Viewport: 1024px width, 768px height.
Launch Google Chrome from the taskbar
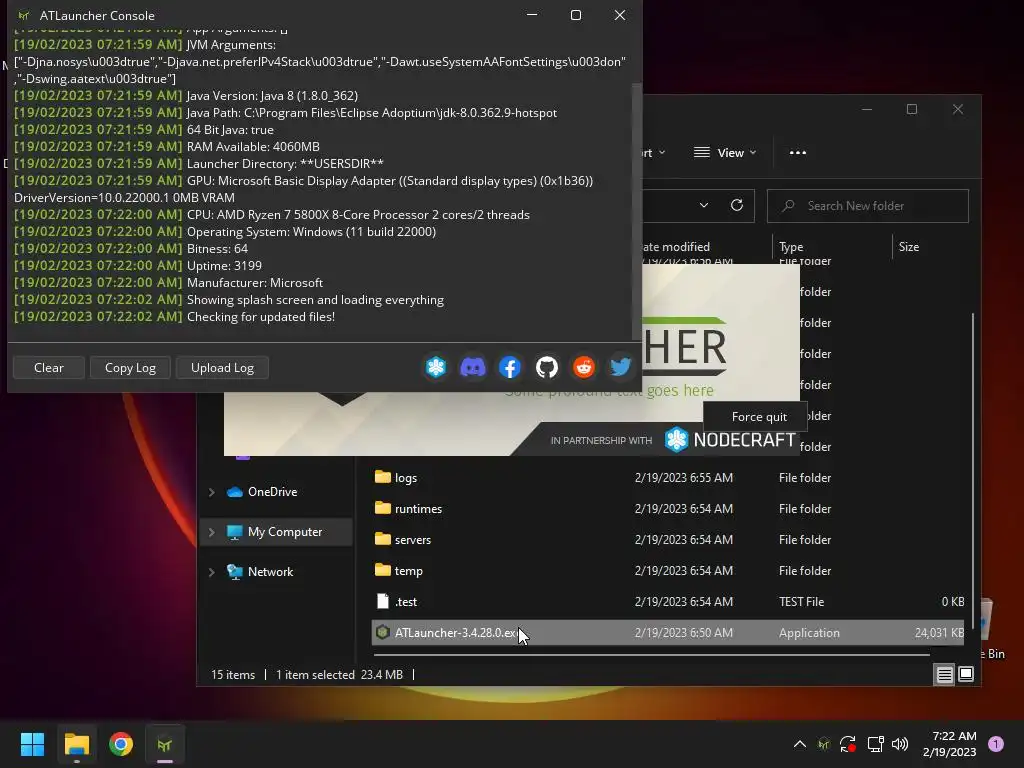tap(121, 744)
